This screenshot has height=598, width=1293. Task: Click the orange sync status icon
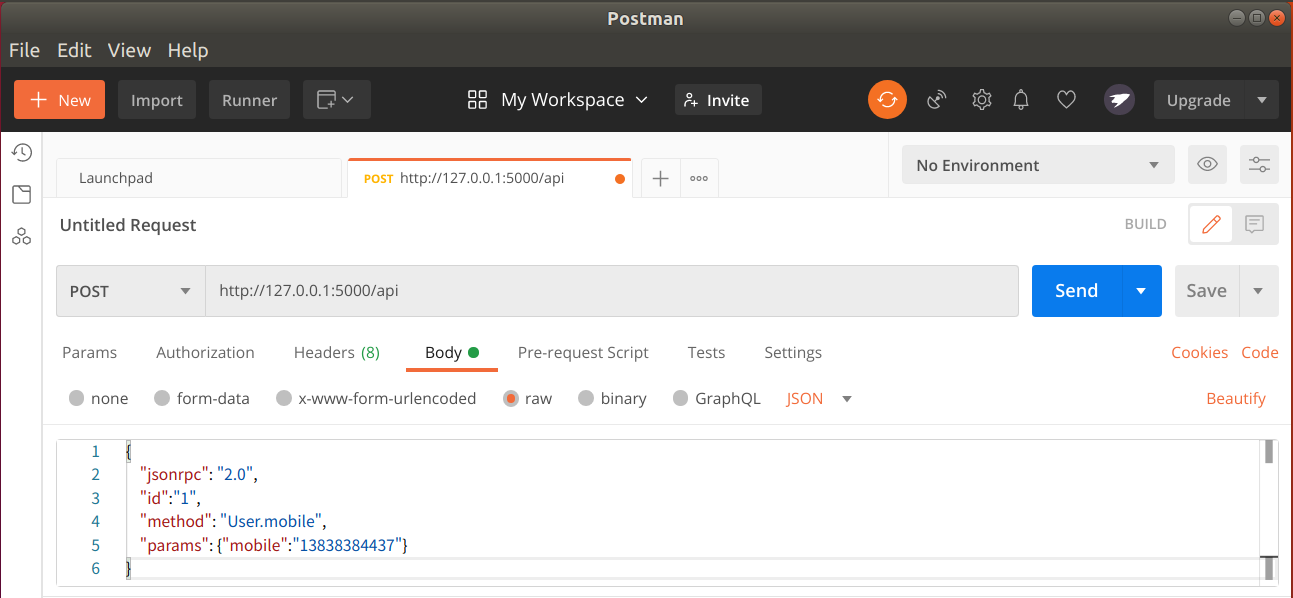tap(887, 100)
